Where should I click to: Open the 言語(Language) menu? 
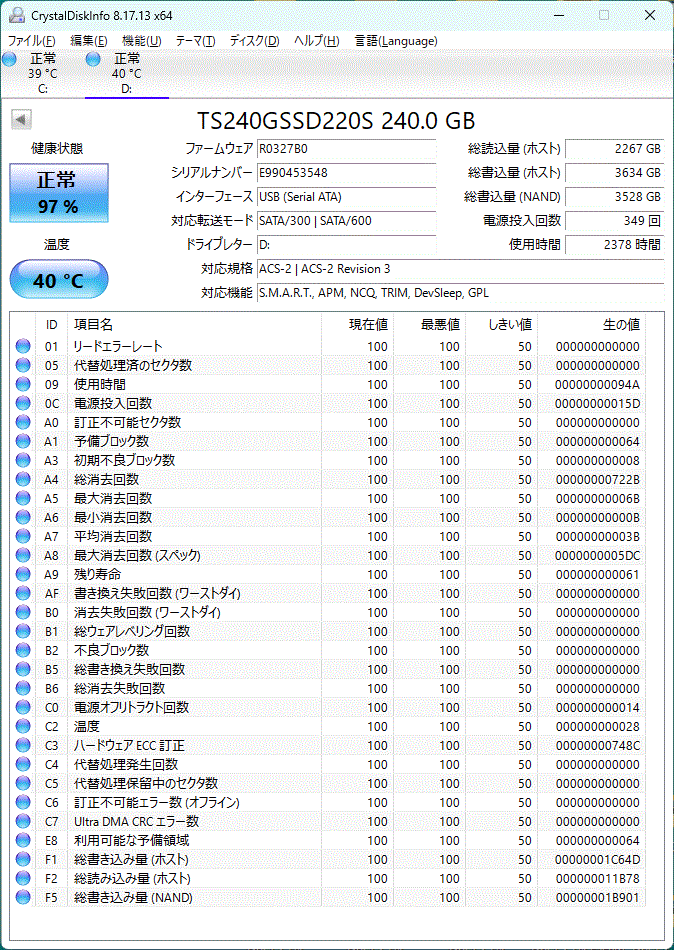396,41
